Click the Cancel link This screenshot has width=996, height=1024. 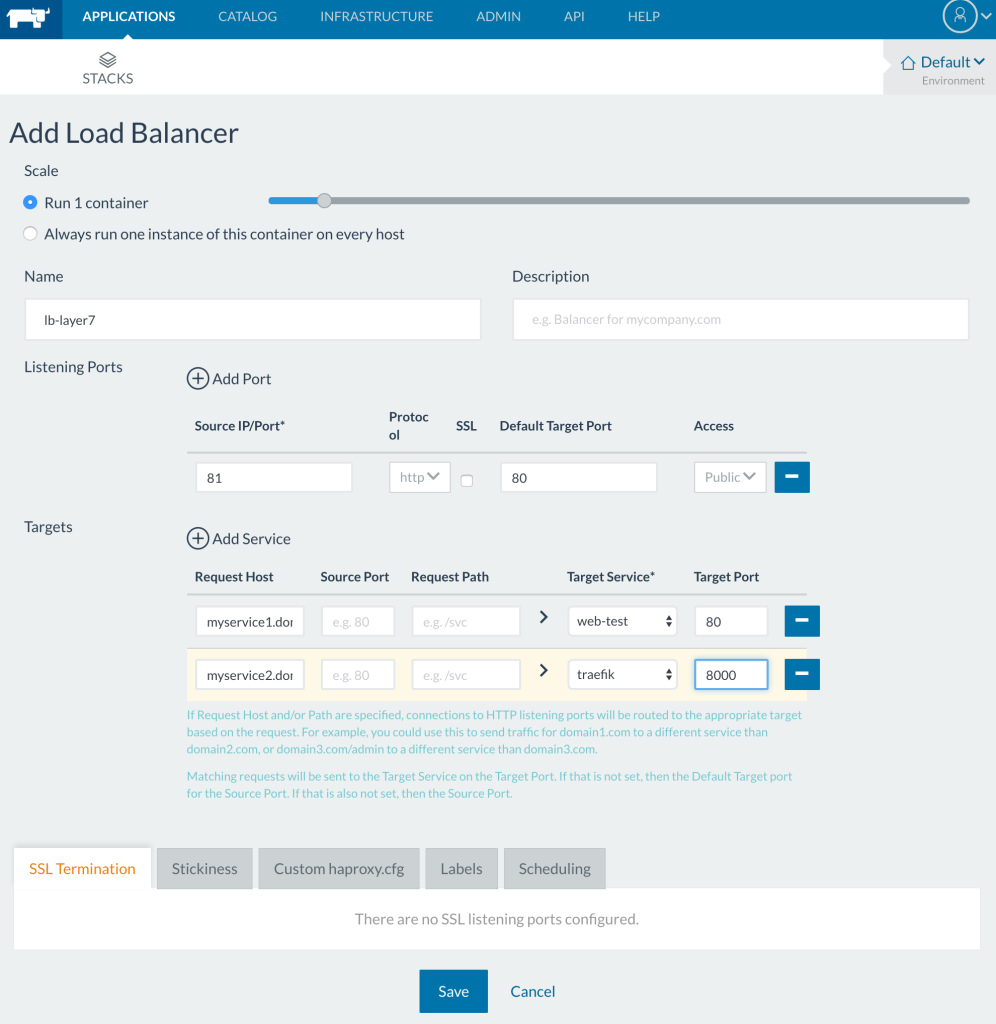[x=532, y=991]
